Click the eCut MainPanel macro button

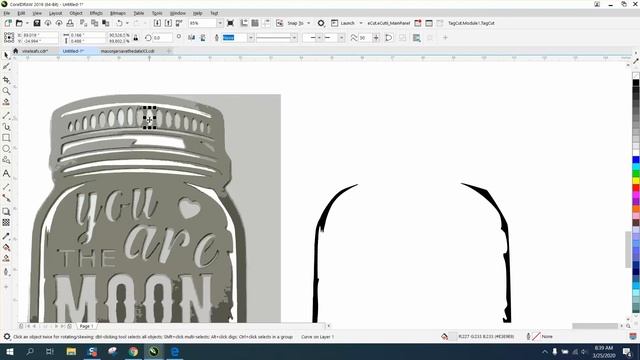pos(389,23)
